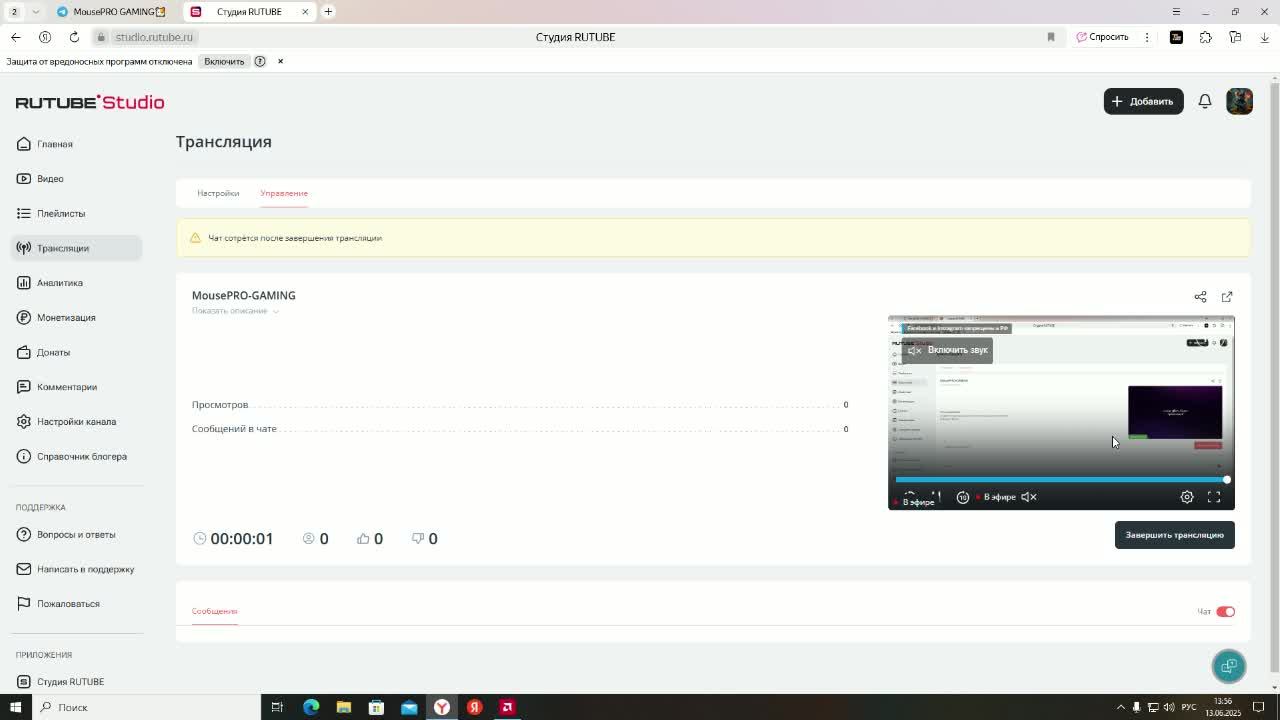Expand the tab group dropdown
1280x720 pixels.
(36, 12)
